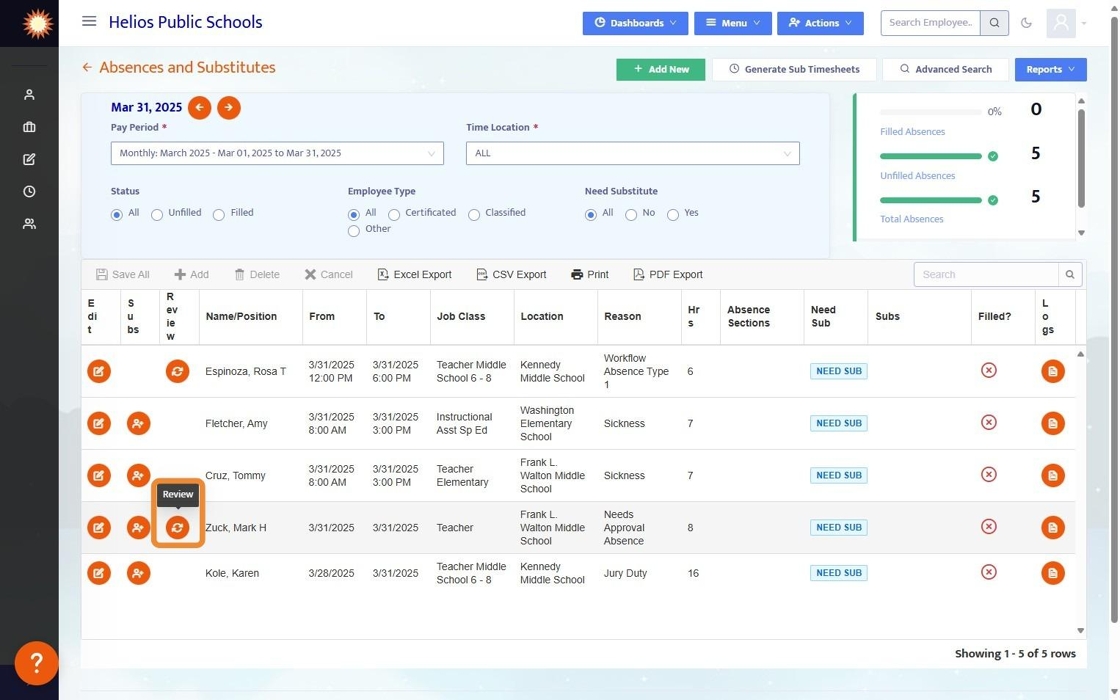Select Employee Type All radio
The height and width of the screenshot is (700, 1120).
click(x=354, y=214)
